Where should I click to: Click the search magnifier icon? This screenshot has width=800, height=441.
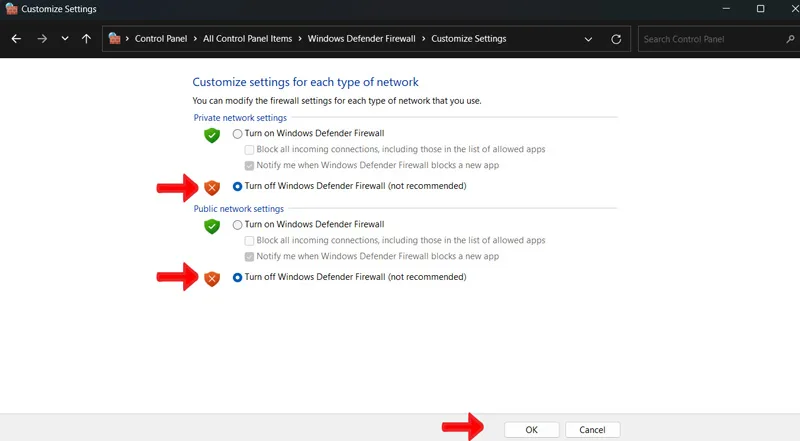tap(790, 39)
